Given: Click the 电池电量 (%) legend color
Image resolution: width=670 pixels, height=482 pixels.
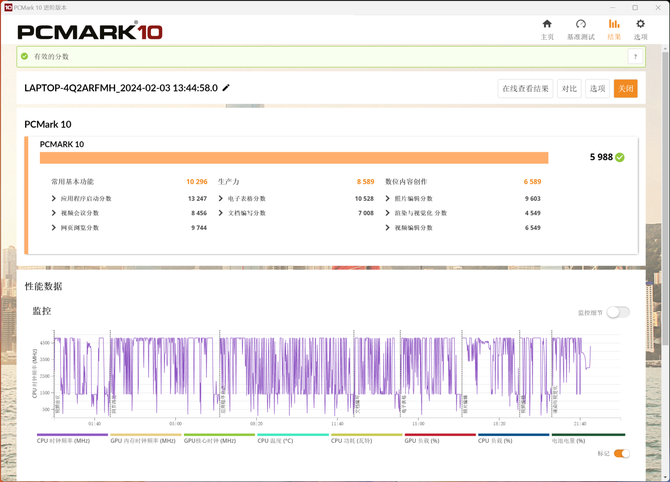Looking at the screenshot, I should coord(588,435).
